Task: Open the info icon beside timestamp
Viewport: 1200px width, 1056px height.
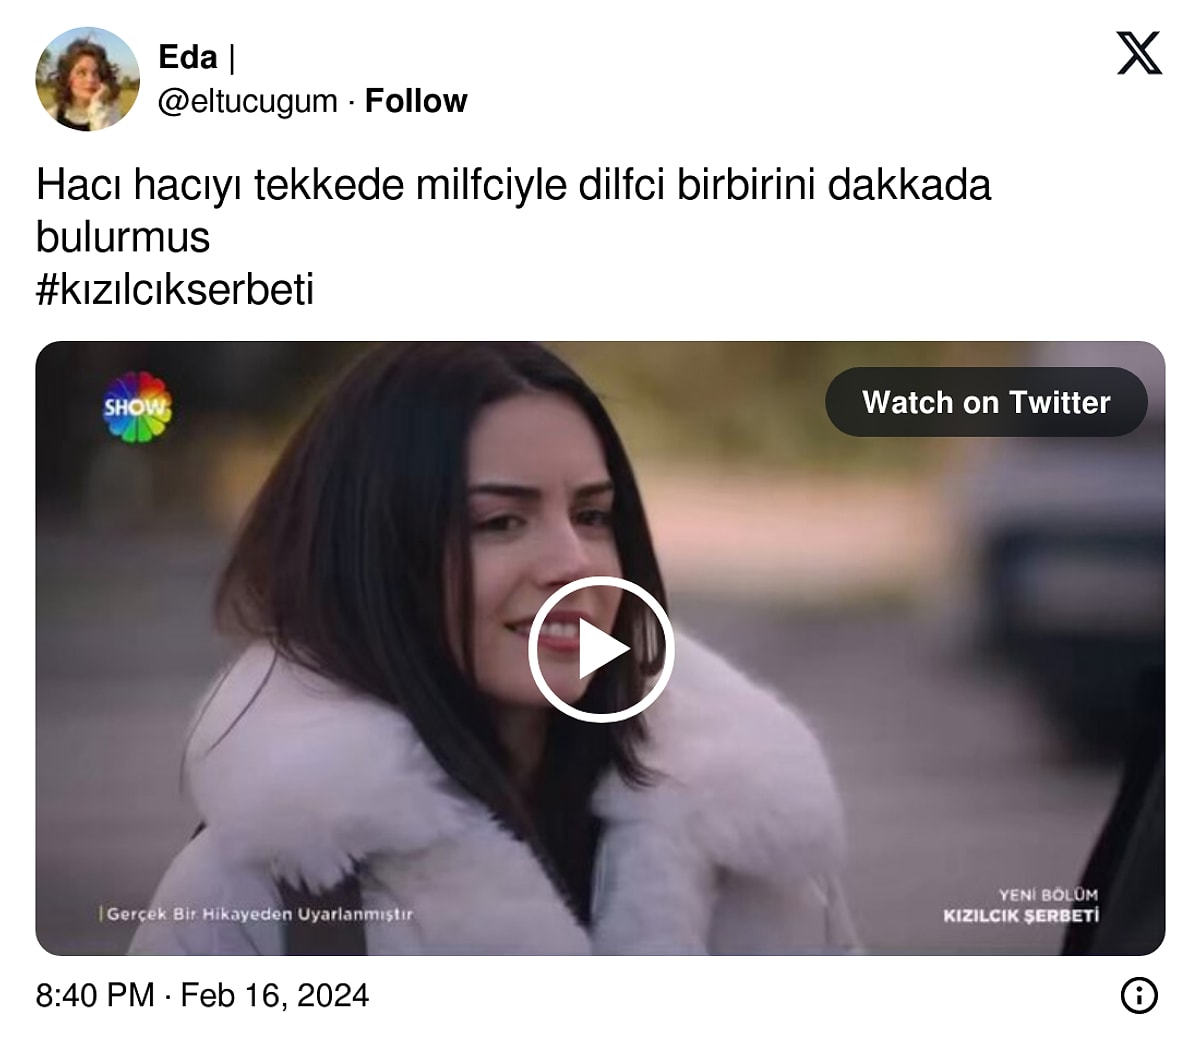Action: coord(1139,995)
